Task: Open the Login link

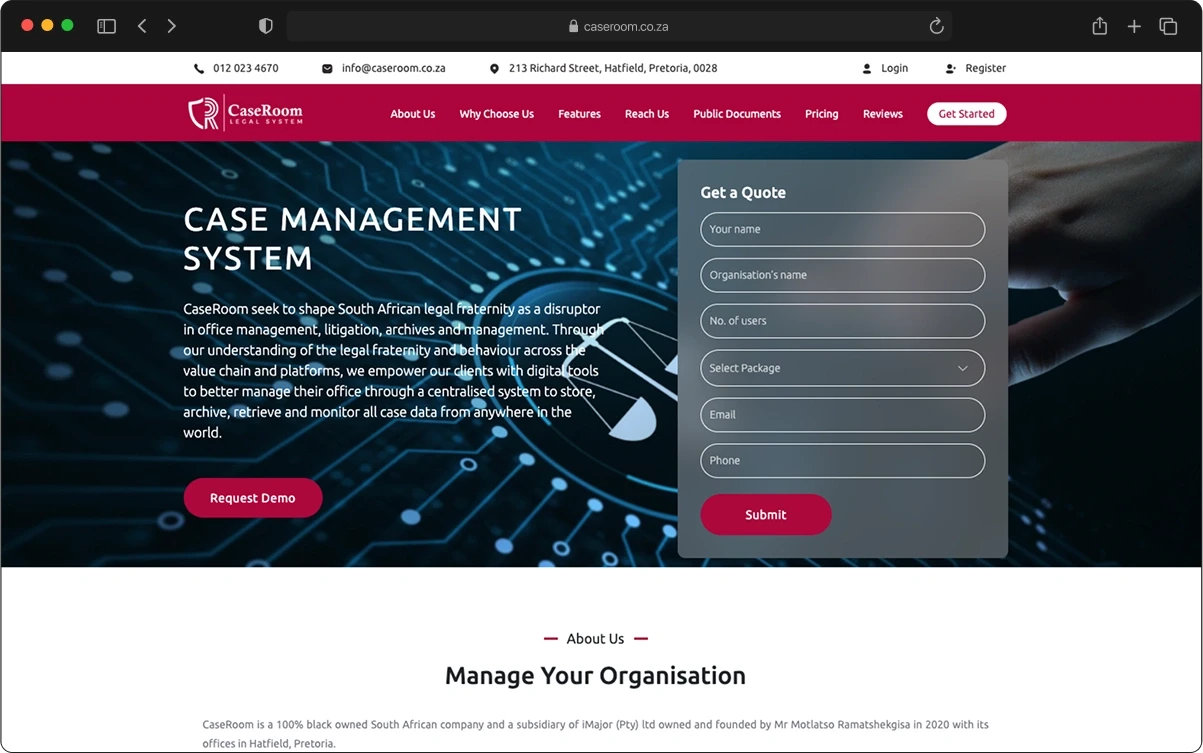Action: coord(894,69)
